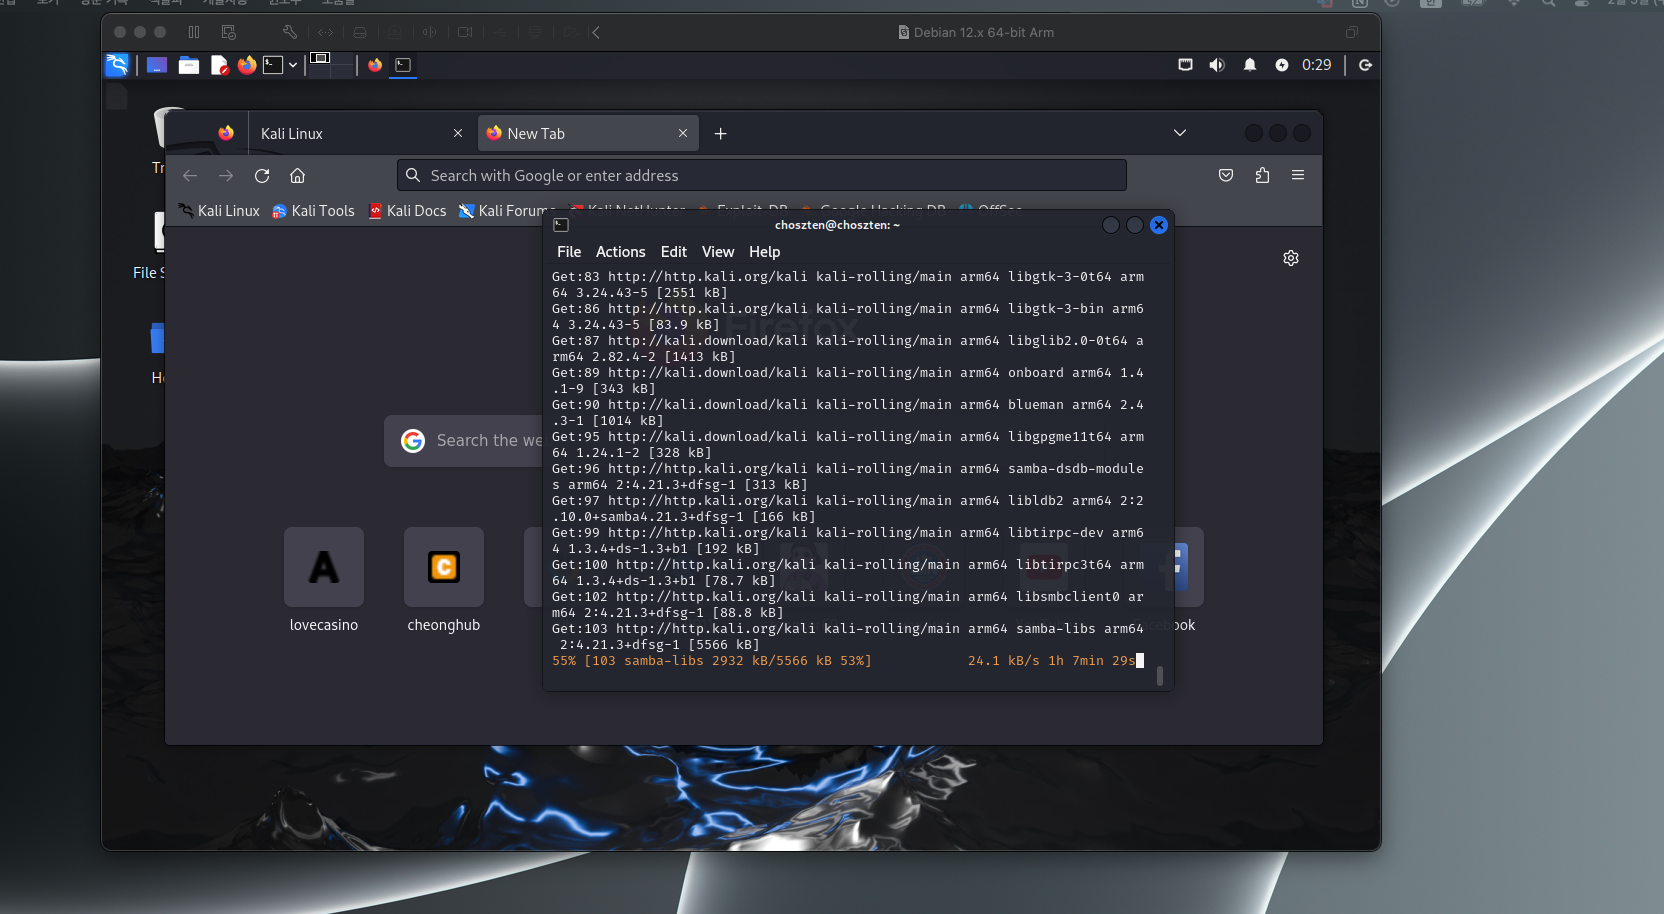
Task: Click the Google search box on new tab
Action: point(465,441)
